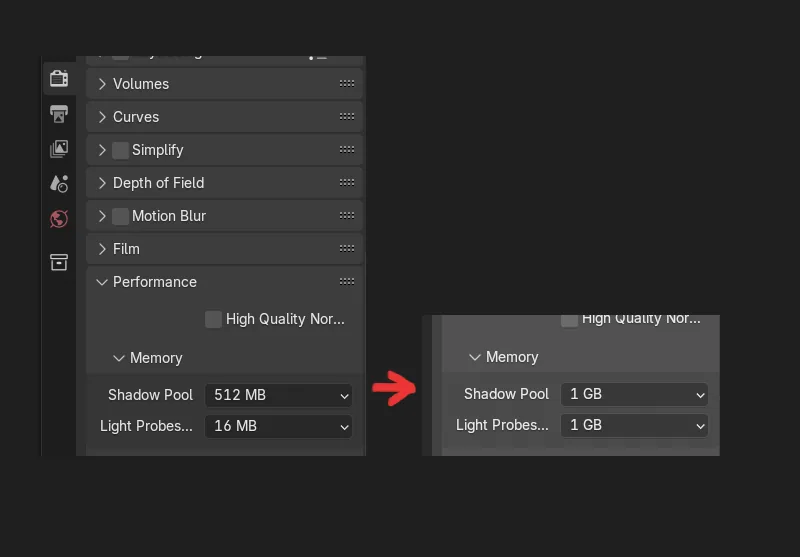
Task: Click the Volumes panel title
Action: point(141,84)
